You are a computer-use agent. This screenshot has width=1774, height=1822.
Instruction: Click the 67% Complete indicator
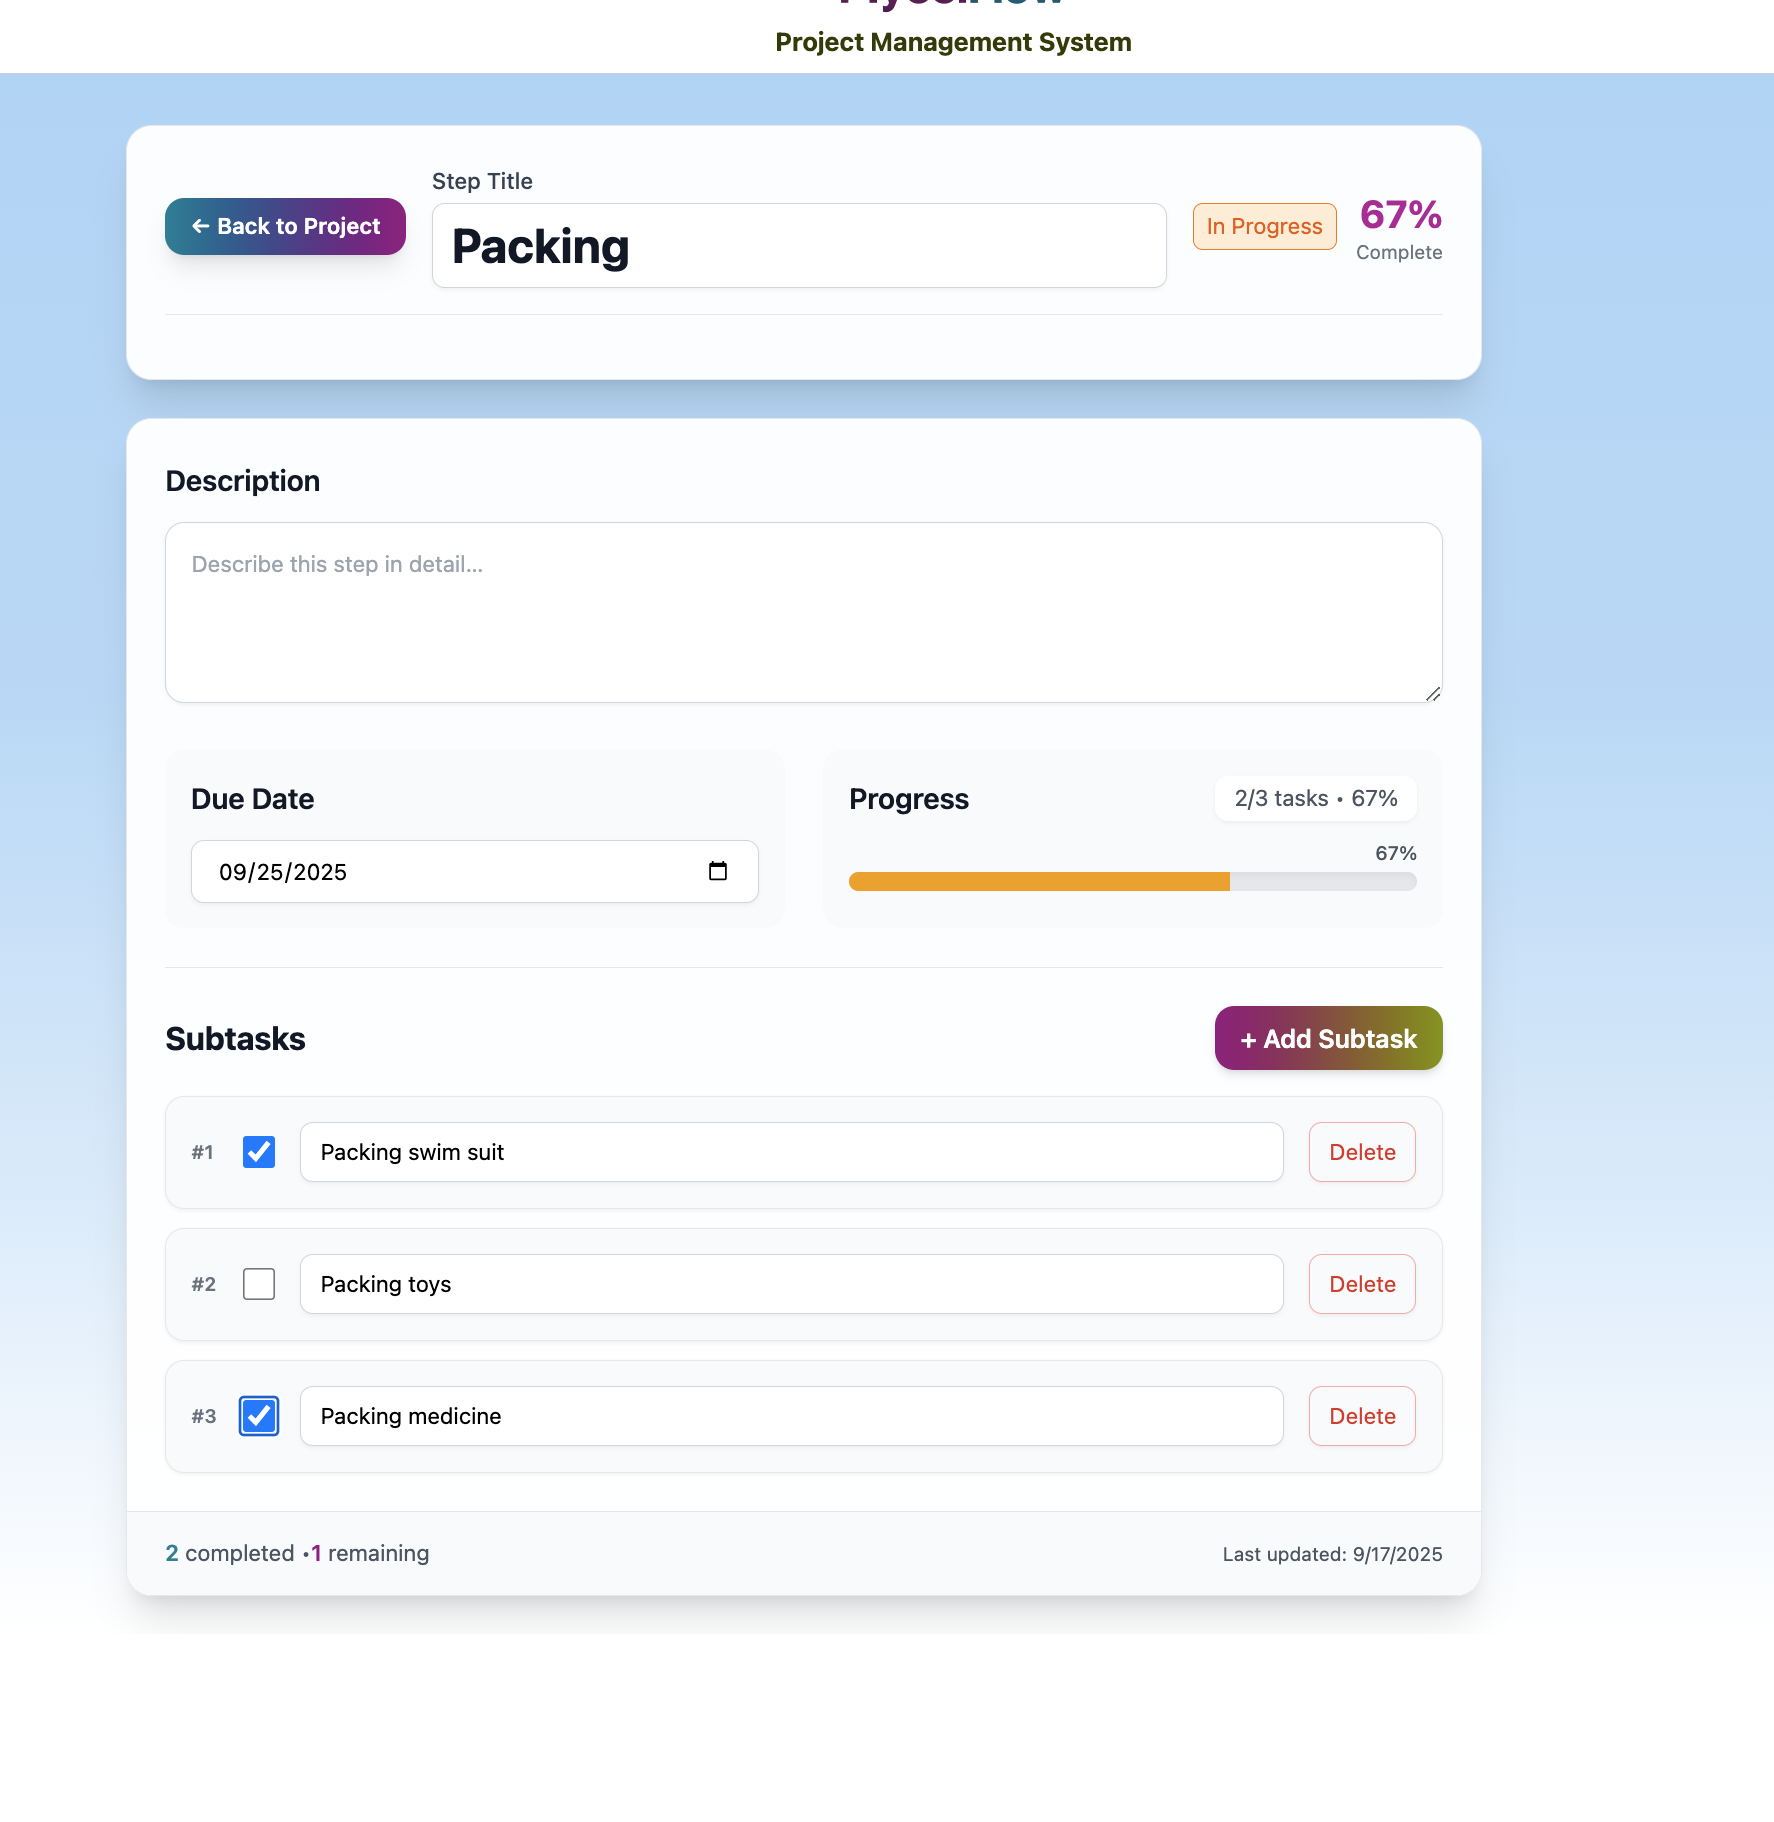point(1399,229)
